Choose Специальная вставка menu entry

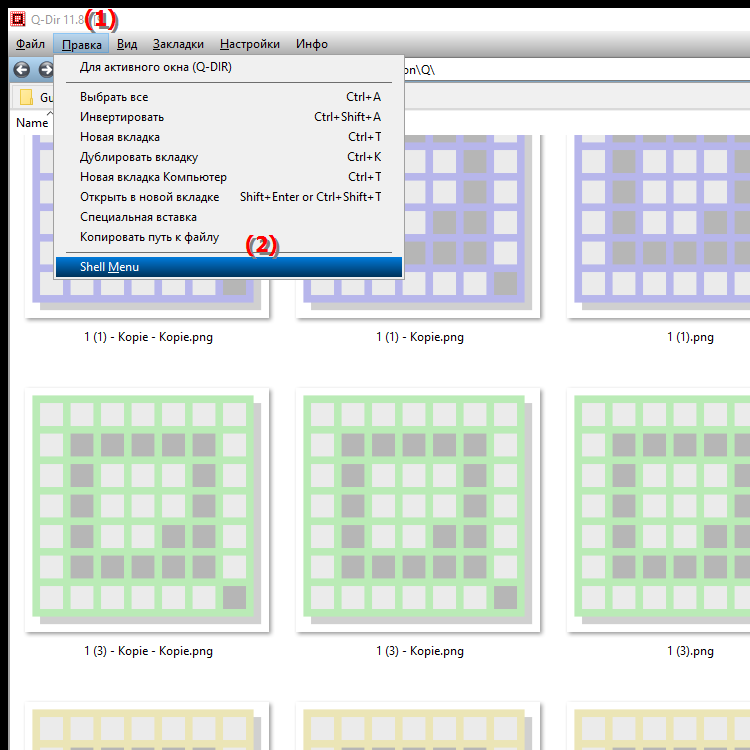pyautogui.click(x=229, y=217)
